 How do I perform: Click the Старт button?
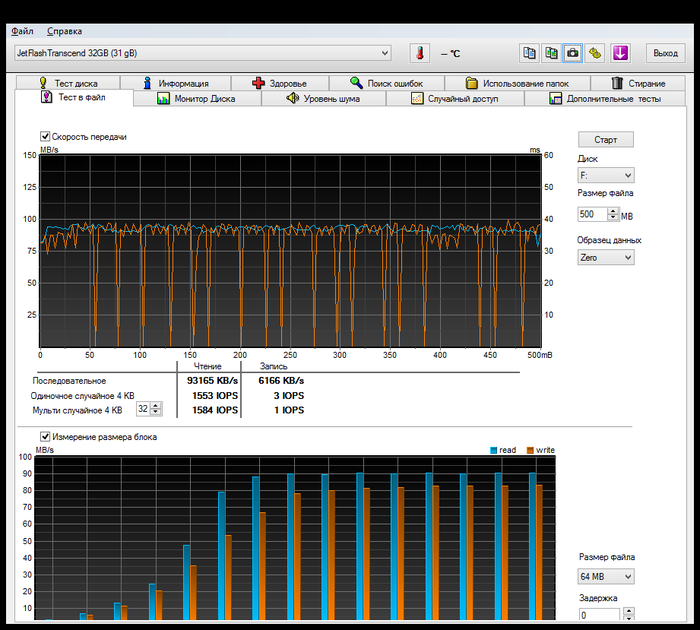tap(605, 139)
